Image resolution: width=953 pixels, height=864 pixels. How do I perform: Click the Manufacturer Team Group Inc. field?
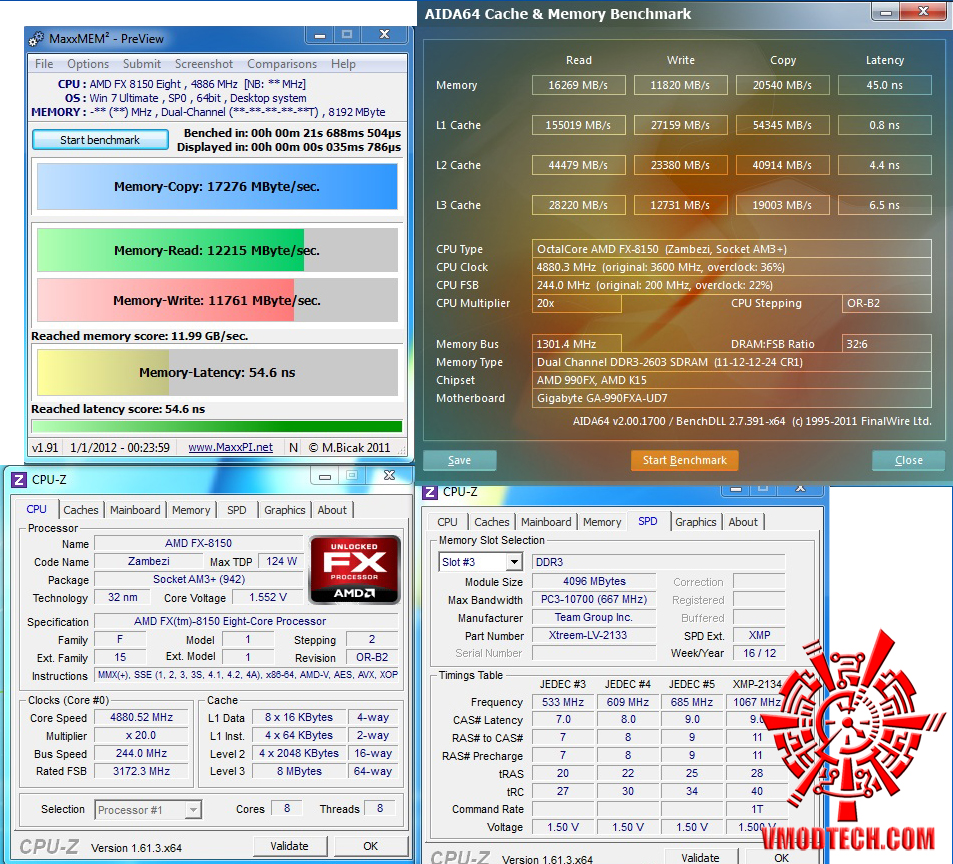click(594, 617)
